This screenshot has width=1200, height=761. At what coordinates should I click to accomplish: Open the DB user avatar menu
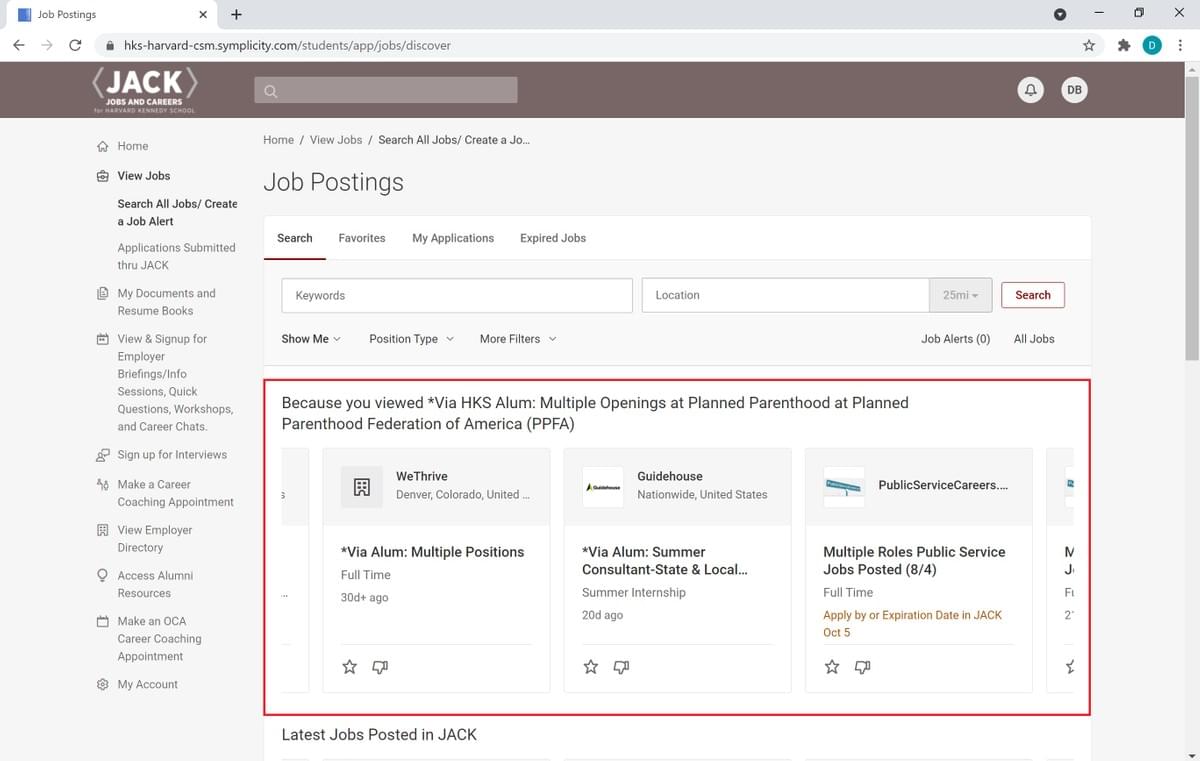[1074, 90]
